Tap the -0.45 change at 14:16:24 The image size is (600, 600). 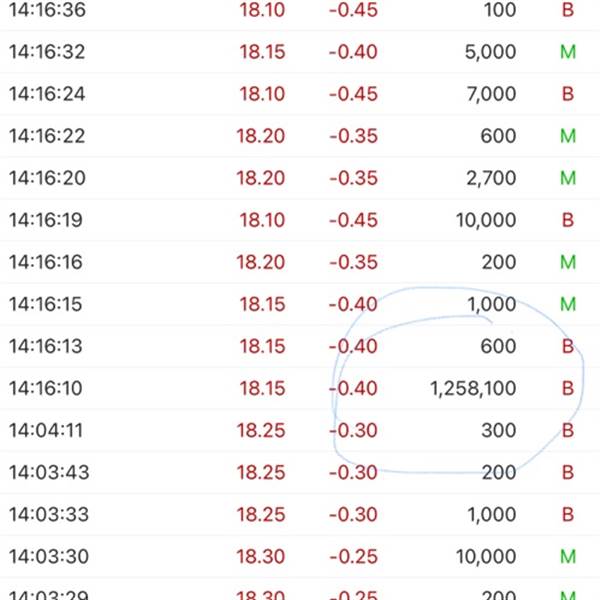[354, 94]
